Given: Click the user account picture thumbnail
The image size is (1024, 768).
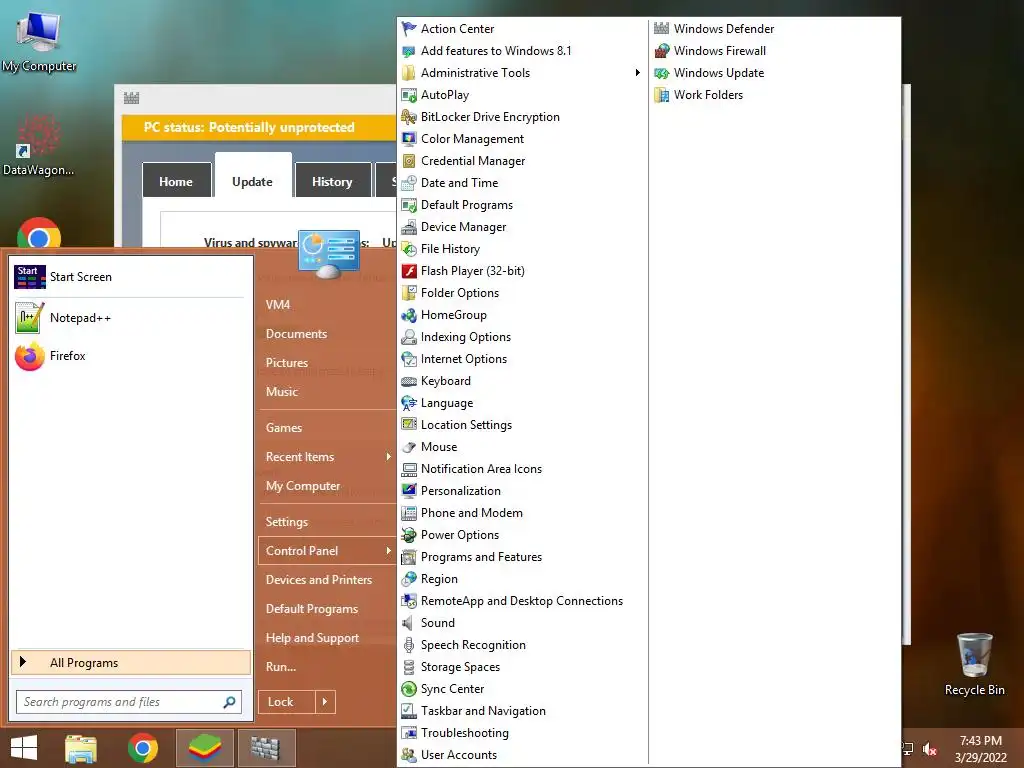Looking at the screenshot, I should (329, 254).
